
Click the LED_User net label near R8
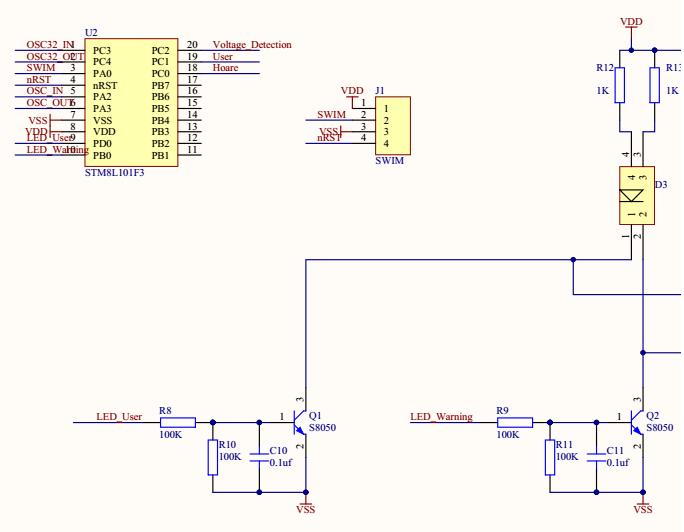[x=119, y=416]
